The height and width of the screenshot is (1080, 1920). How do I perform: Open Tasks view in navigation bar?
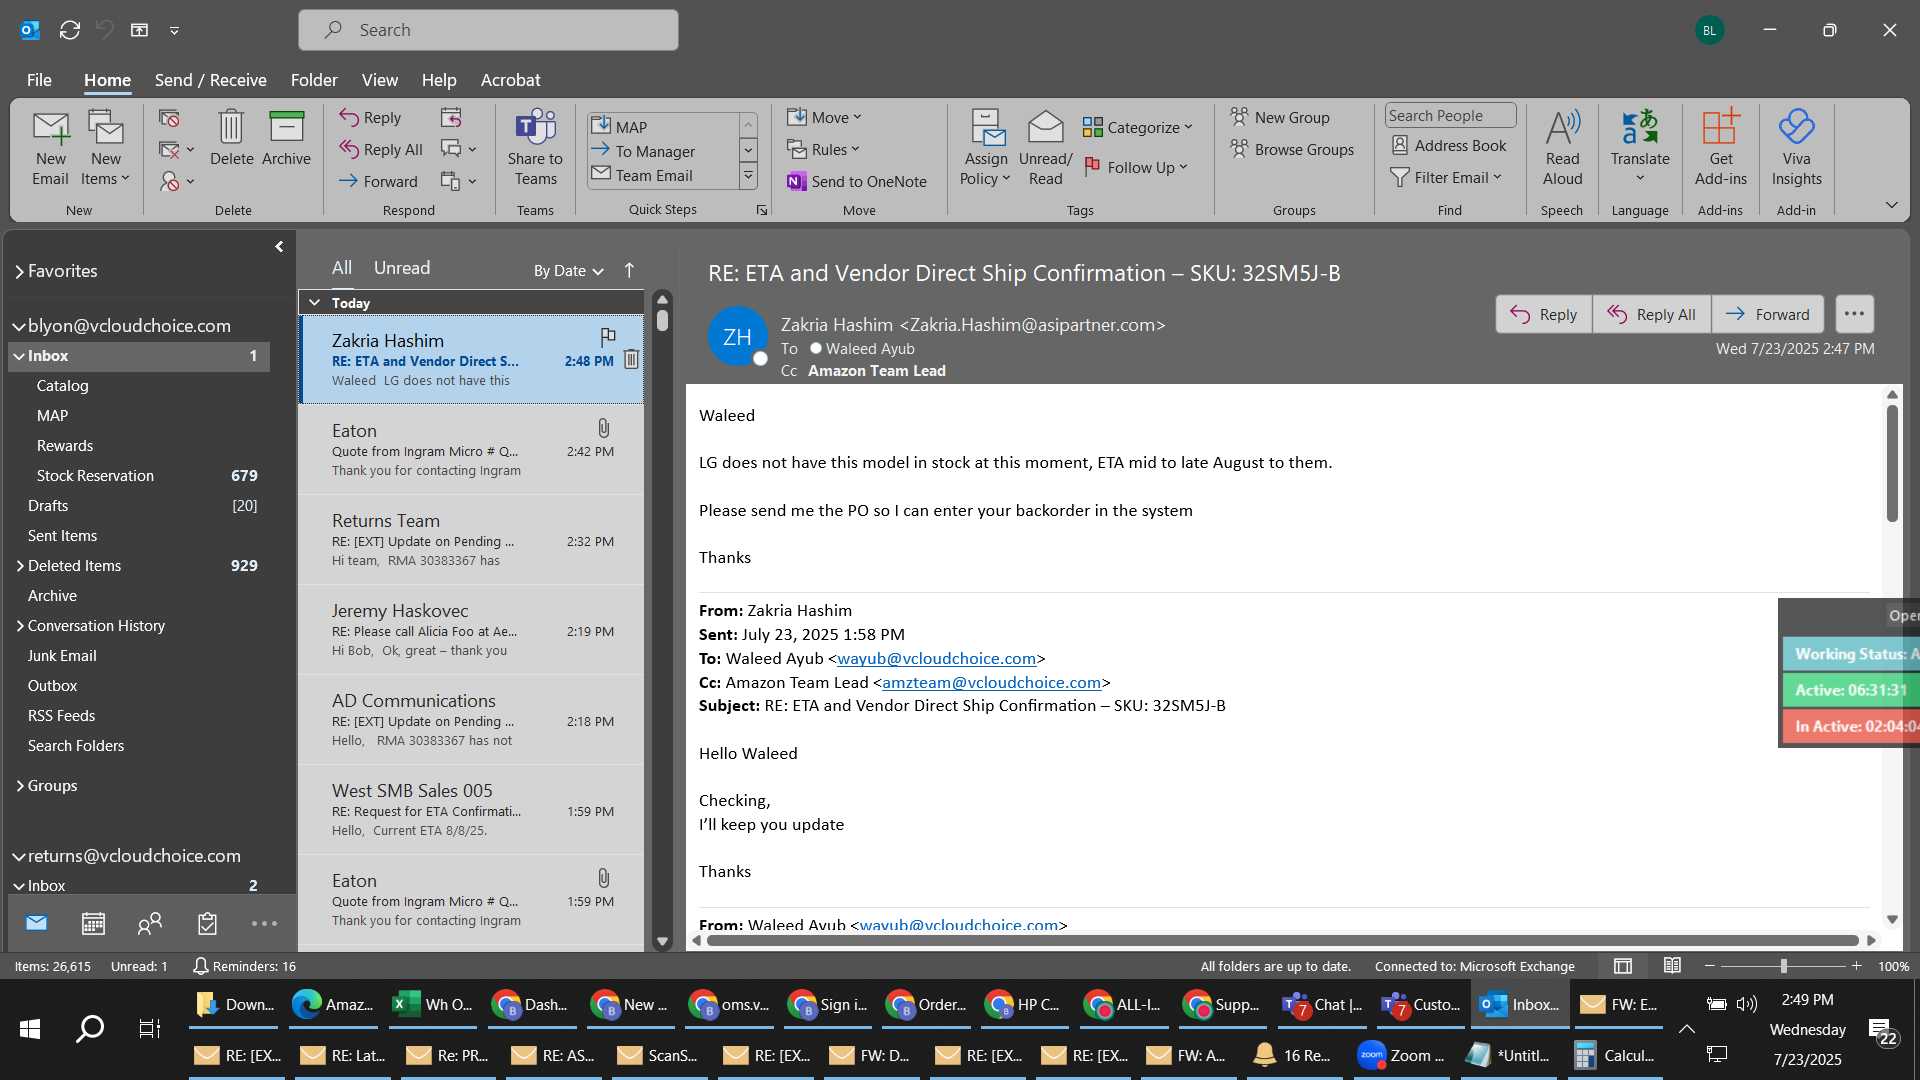point(207,923)
